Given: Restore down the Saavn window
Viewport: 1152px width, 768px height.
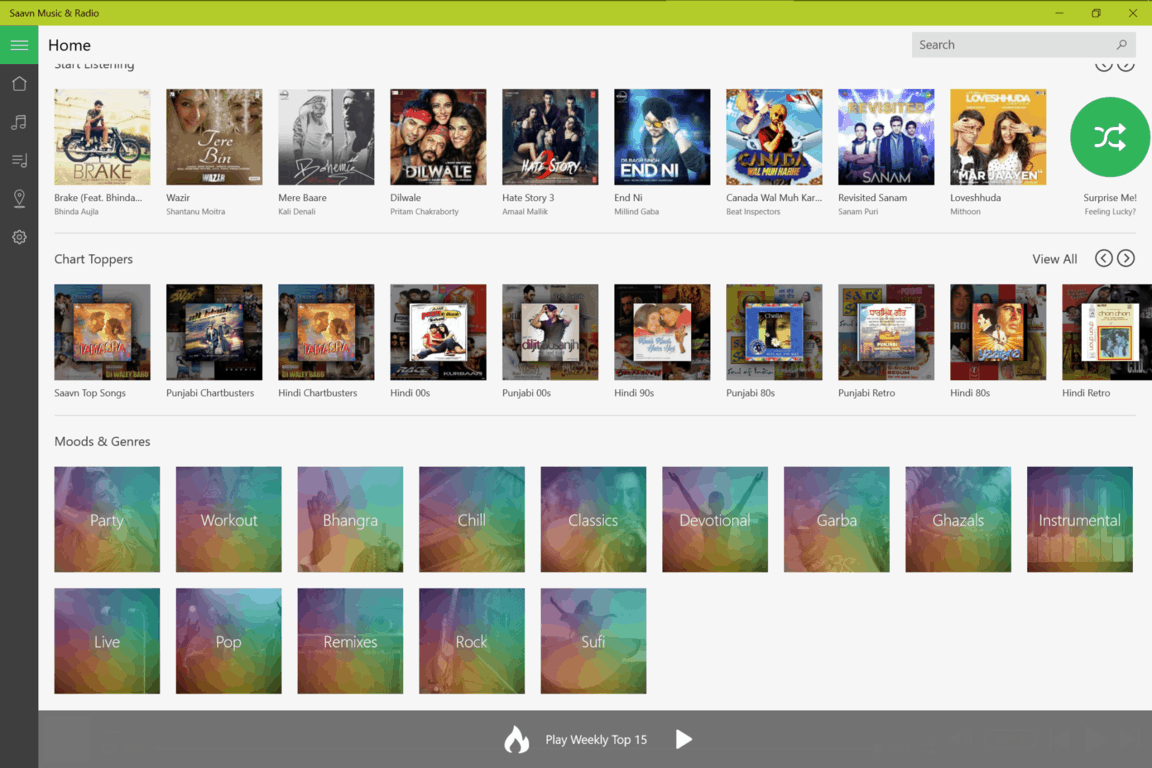Looking at the screenshot, I should point(1096,12).
